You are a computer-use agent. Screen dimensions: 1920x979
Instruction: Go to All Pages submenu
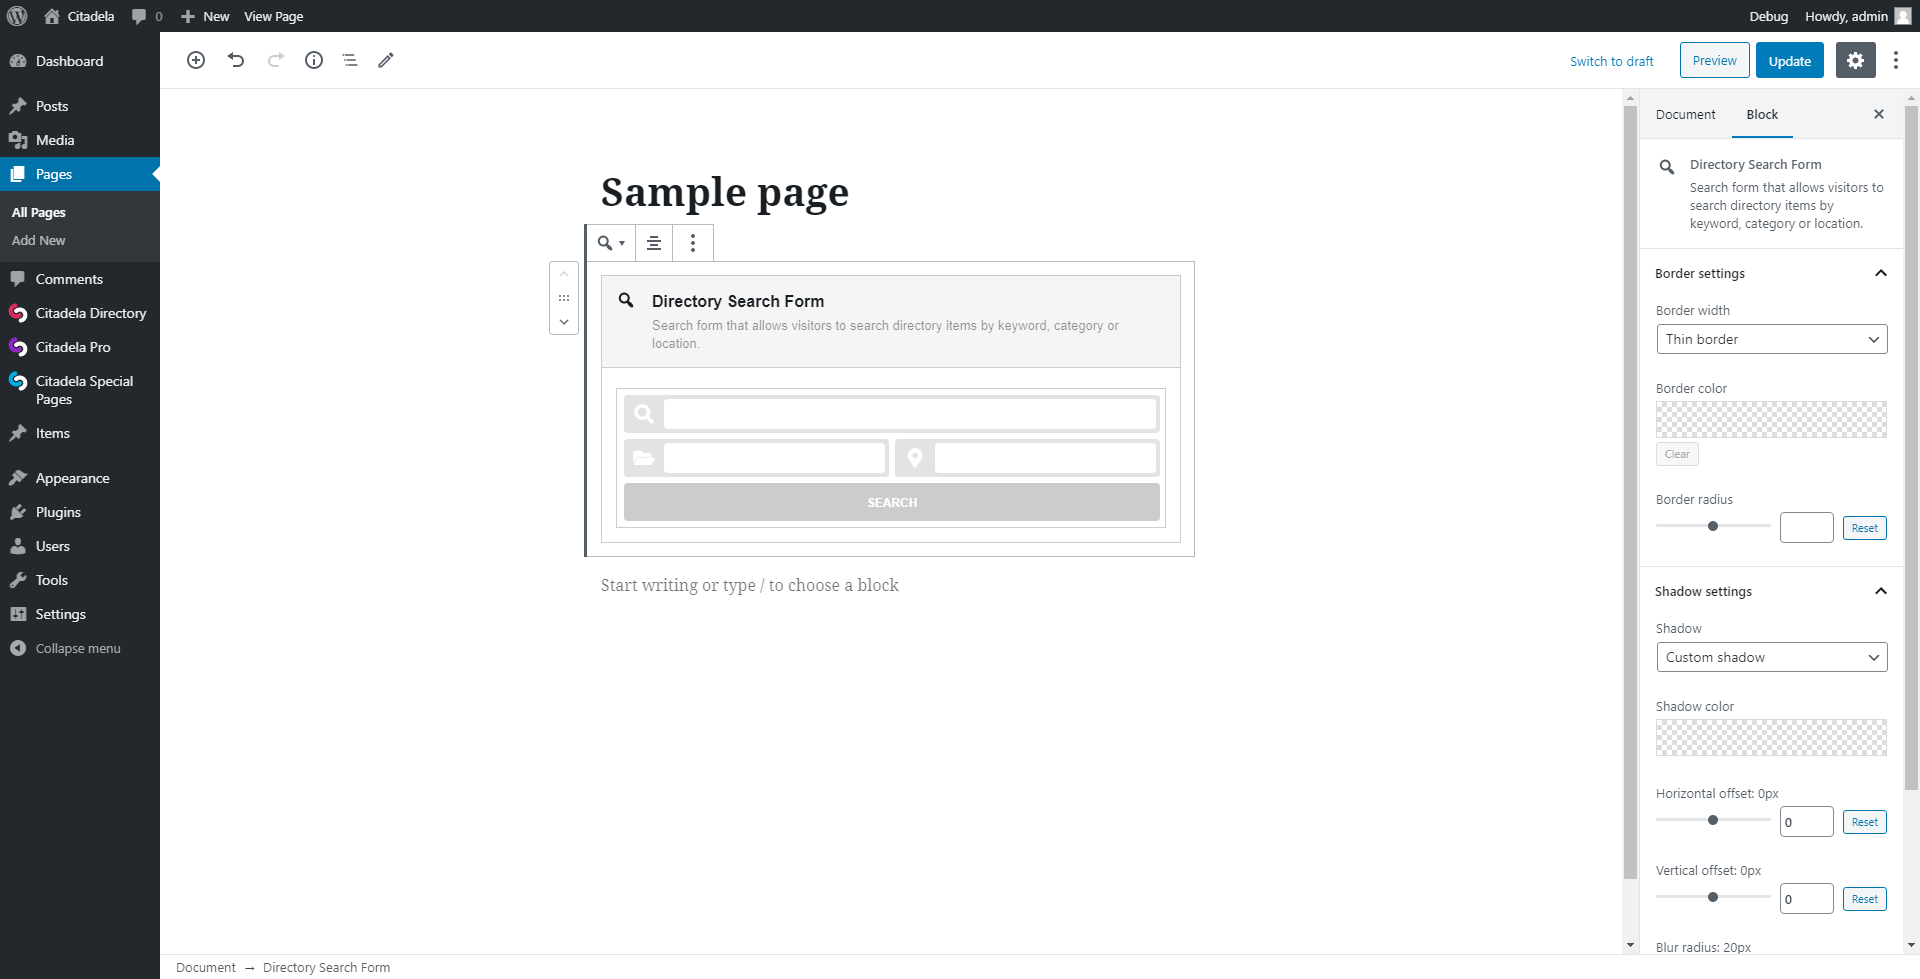[39, 212]
